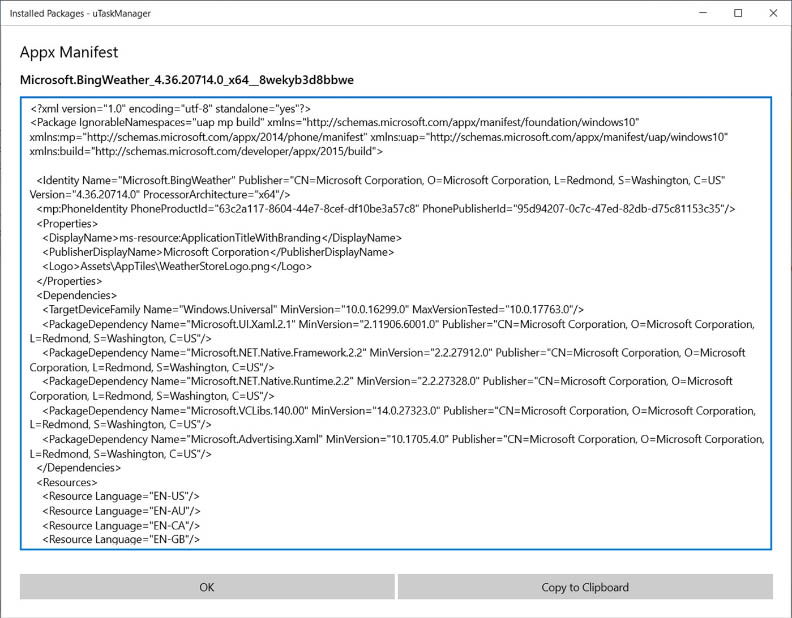Click the mp:PhoneIdentity PhoneProductId line
Screen dimensions: 792x618
[386, 209]
